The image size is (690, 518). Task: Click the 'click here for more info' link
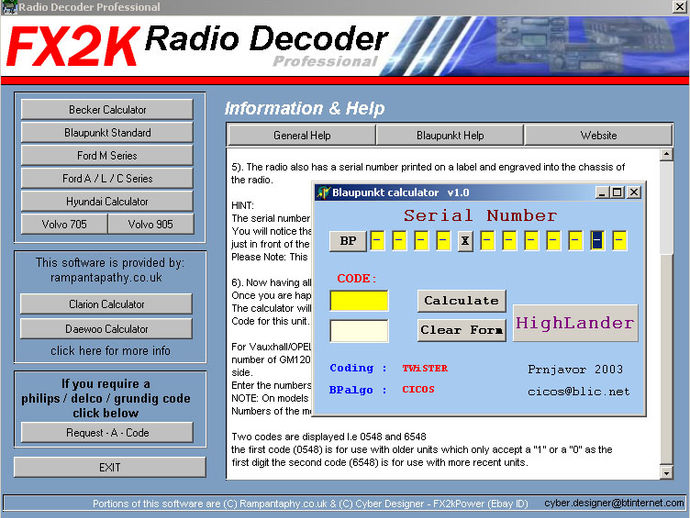tap(110, 351)
